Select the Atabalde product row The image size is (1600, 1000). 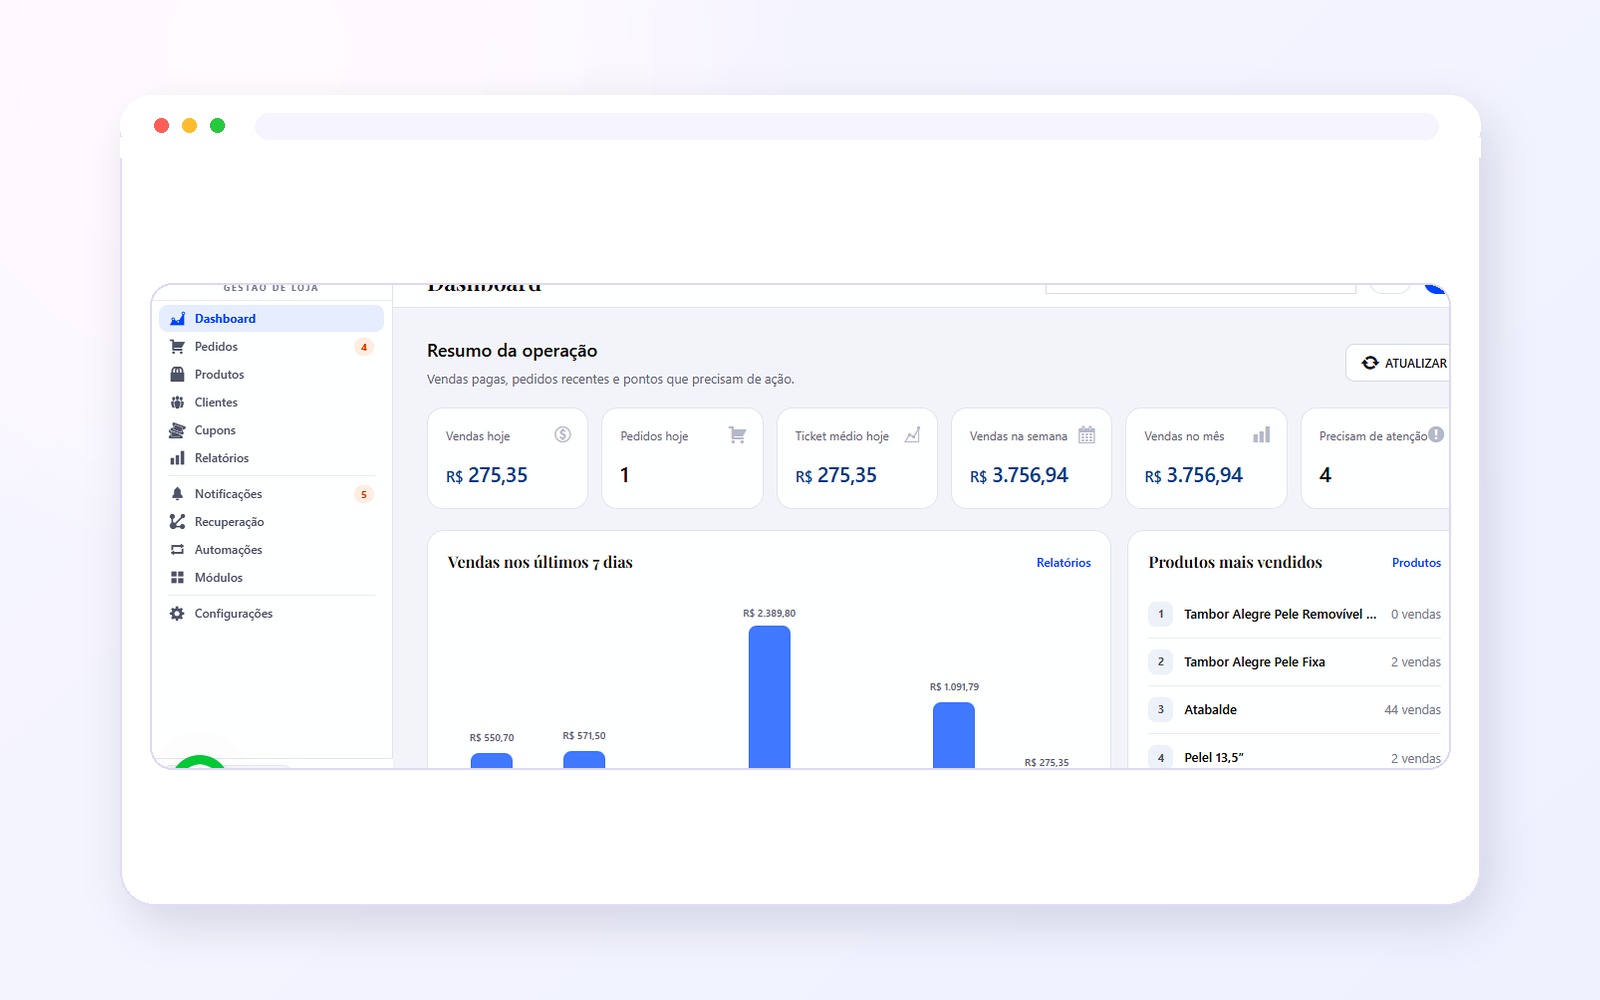(x=1295, y=710)
